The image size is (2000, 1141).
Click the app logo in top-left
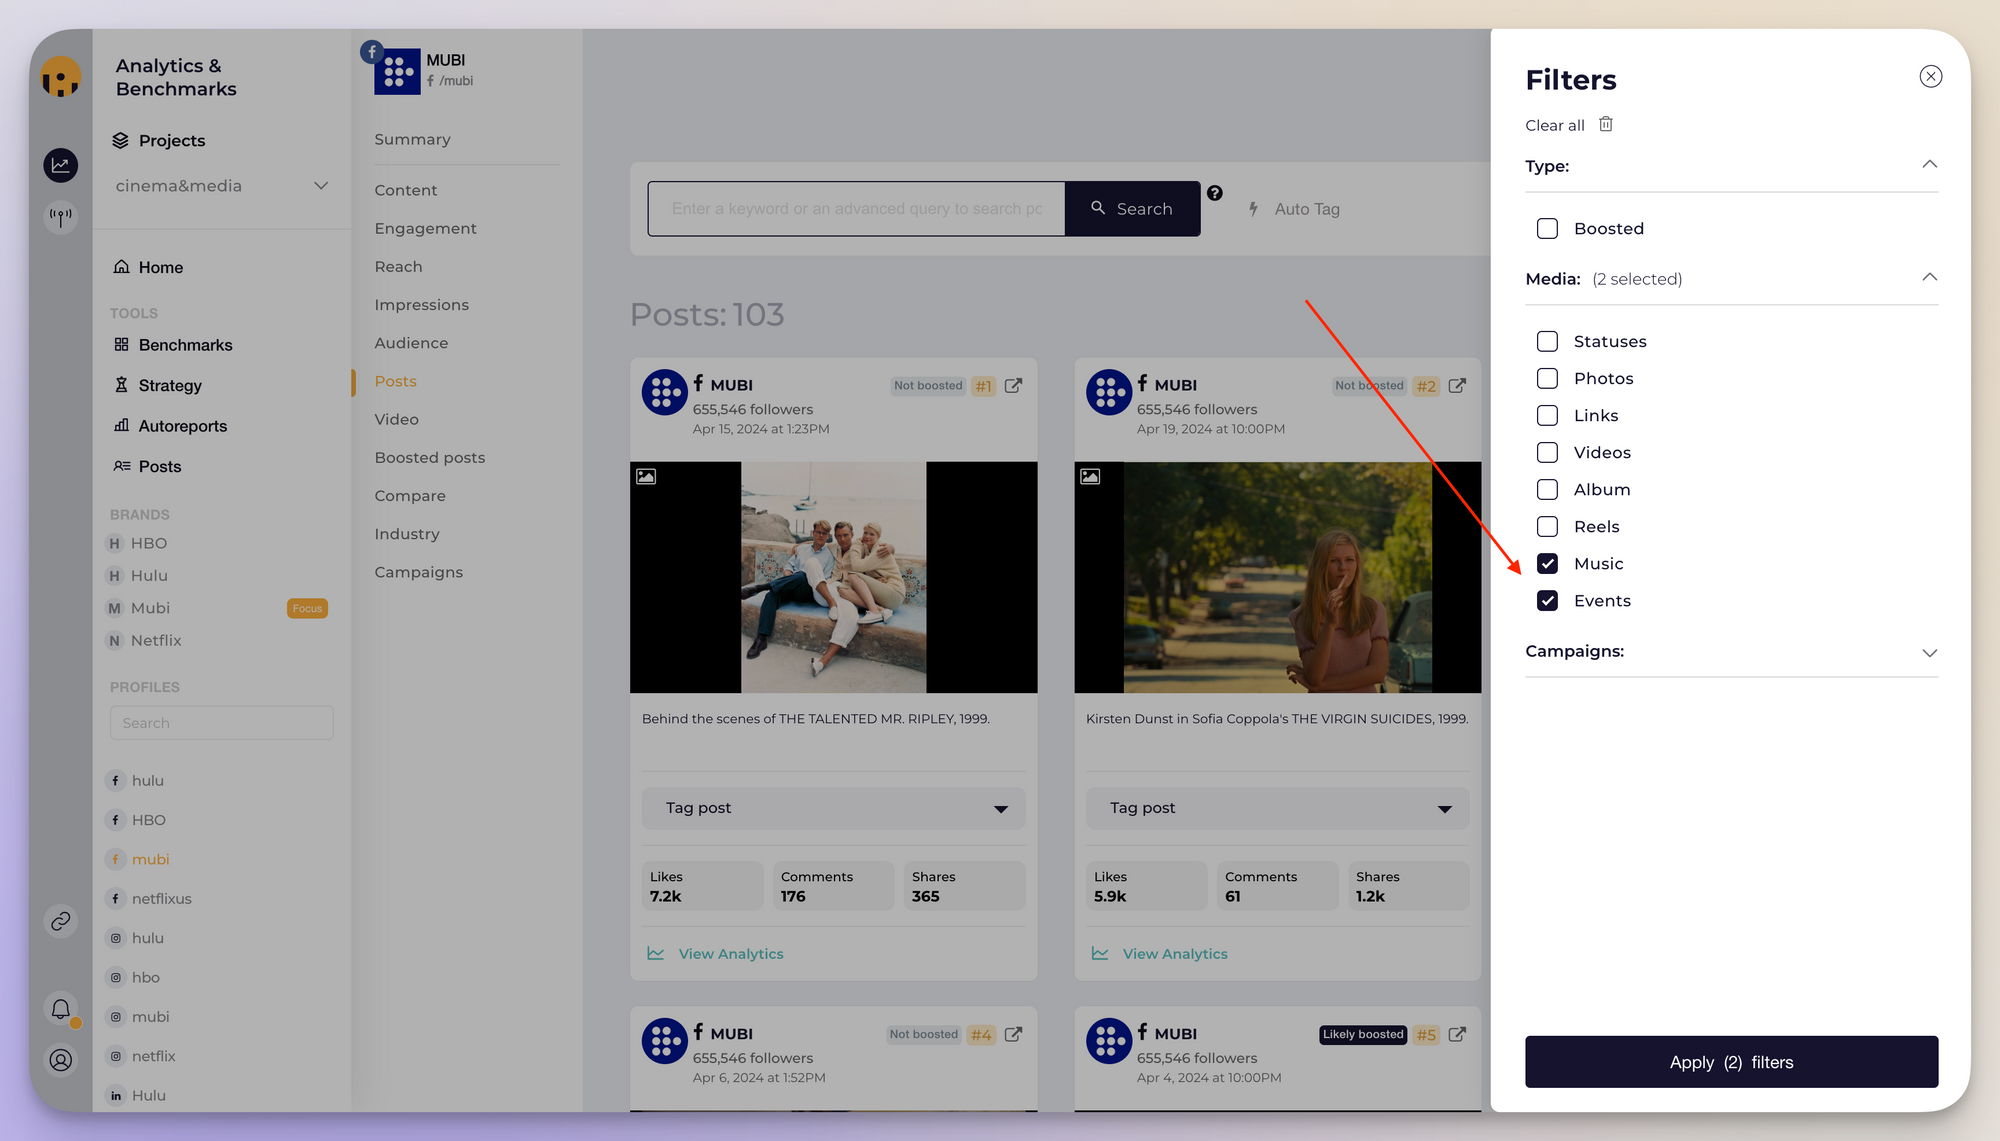(x=61, y=77)
